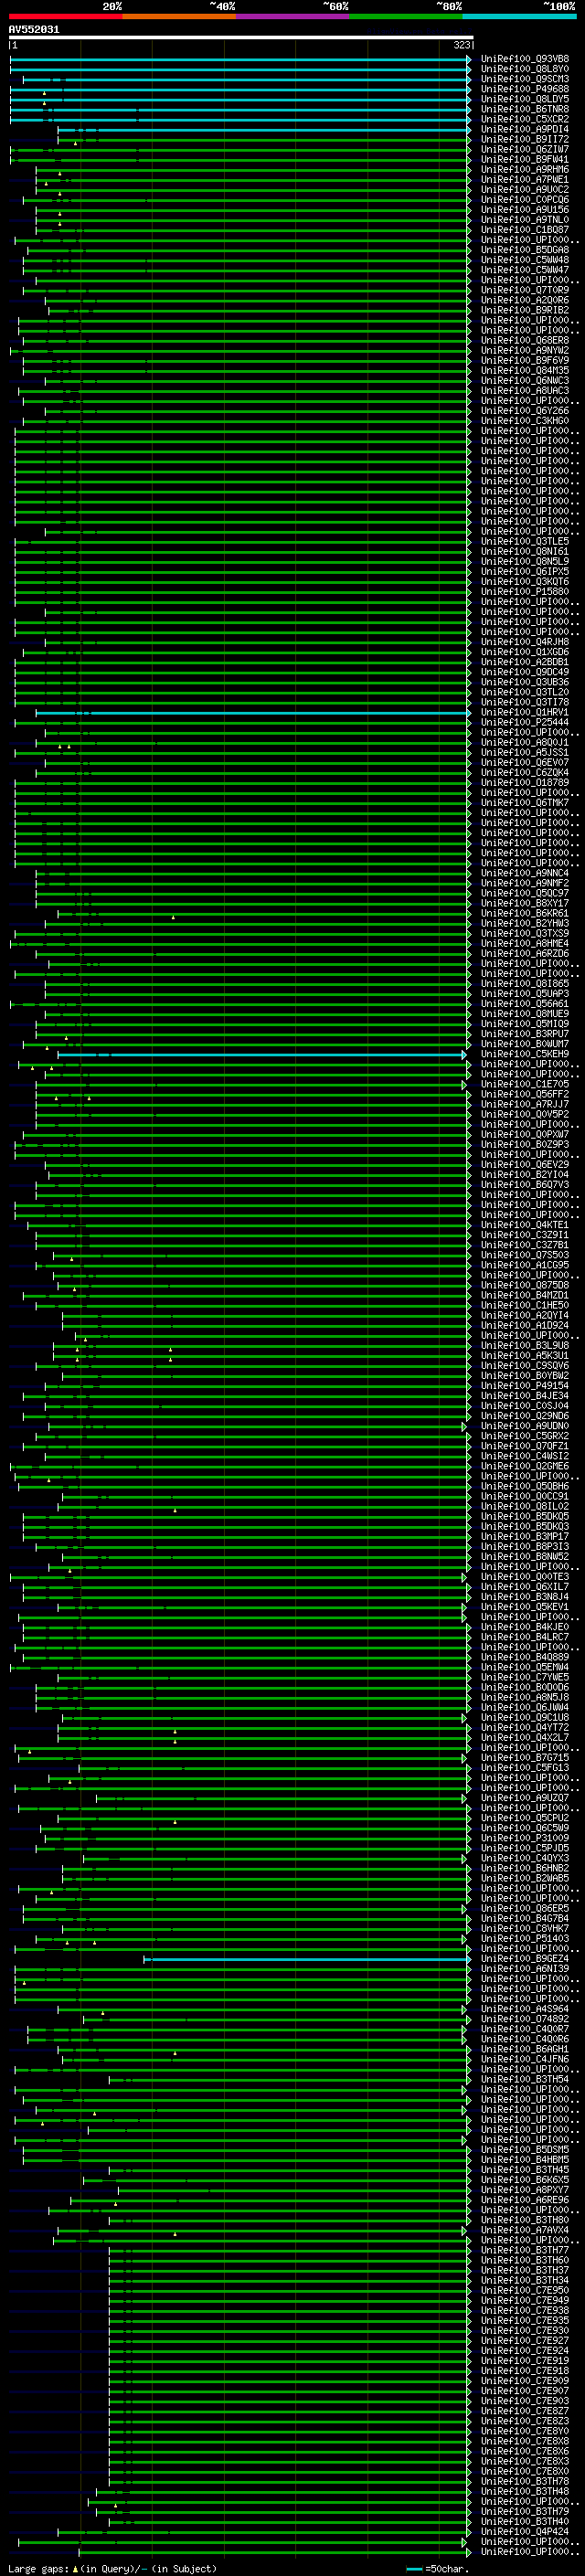Click the red 20% identity legend segment

[65, 16]
